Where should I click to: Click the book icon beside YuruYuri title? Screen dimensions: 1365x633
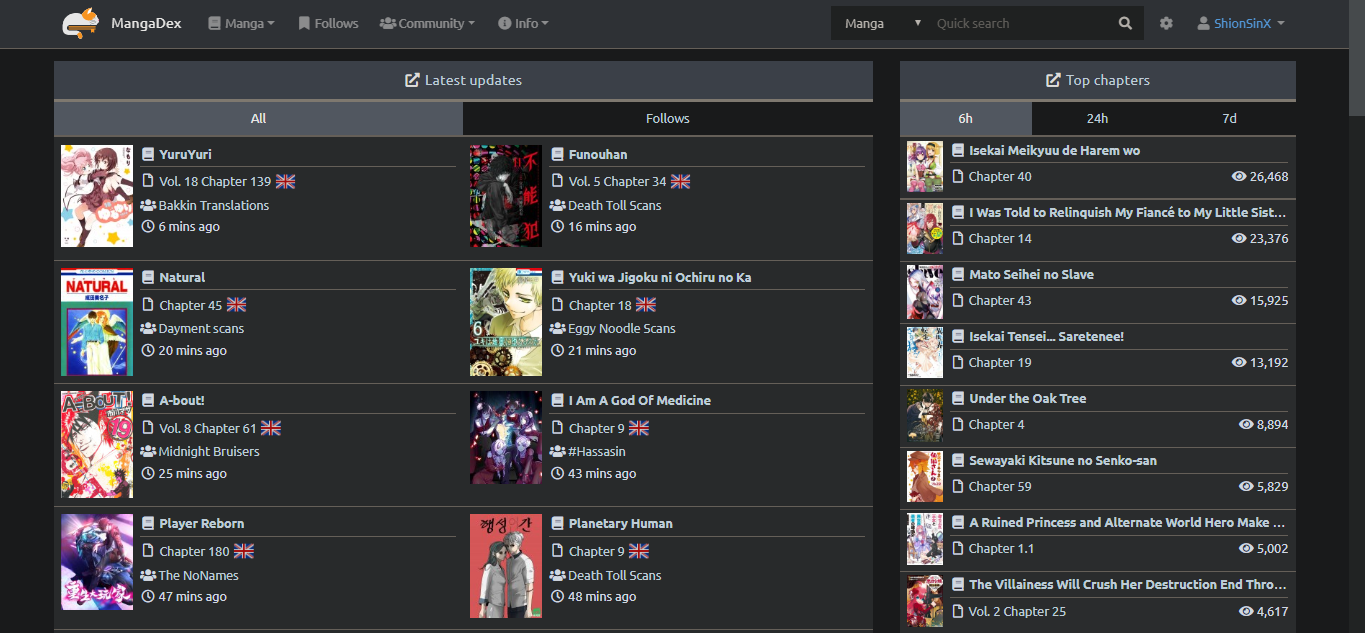(x=148, y=154)
